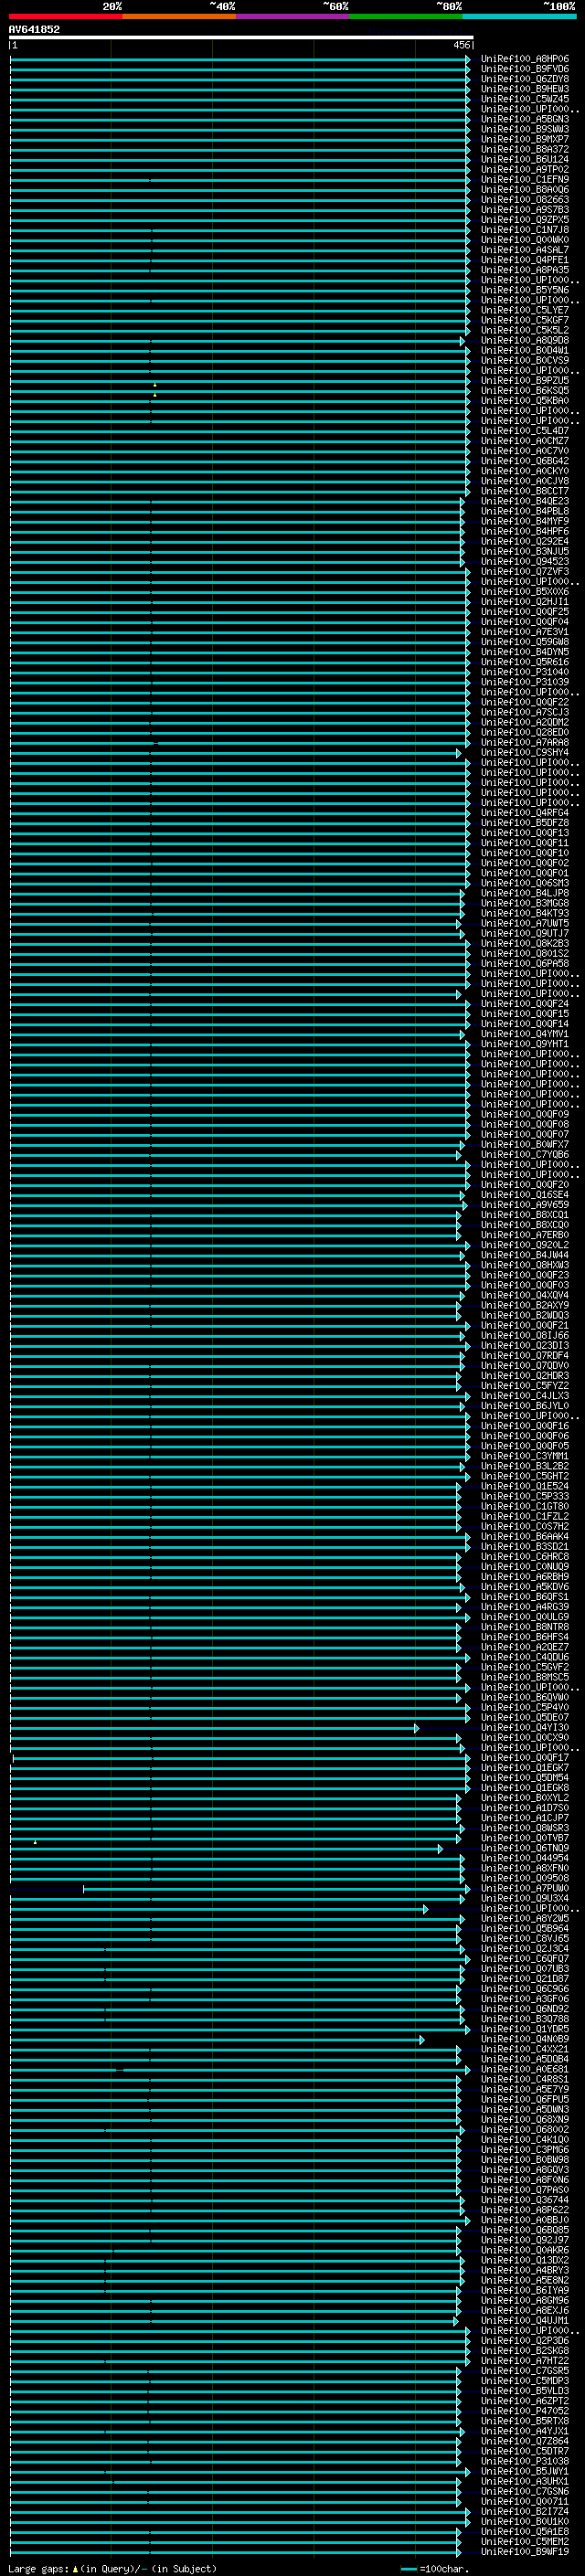The image size is (585, 2576).
Task: Click hit label UniRef100_B8A372
Action: 525,149
